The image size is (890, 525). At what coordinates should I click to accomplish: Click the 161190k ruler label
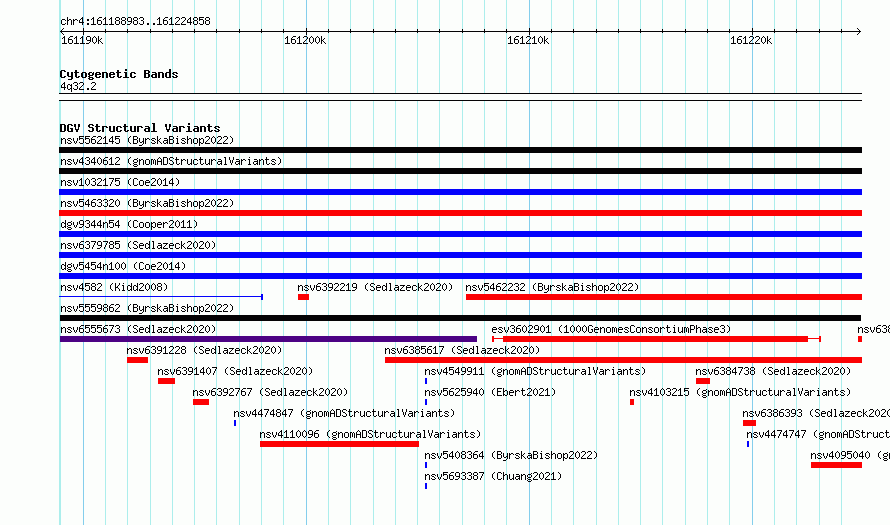pyautogui.click(x=82, y=40)
